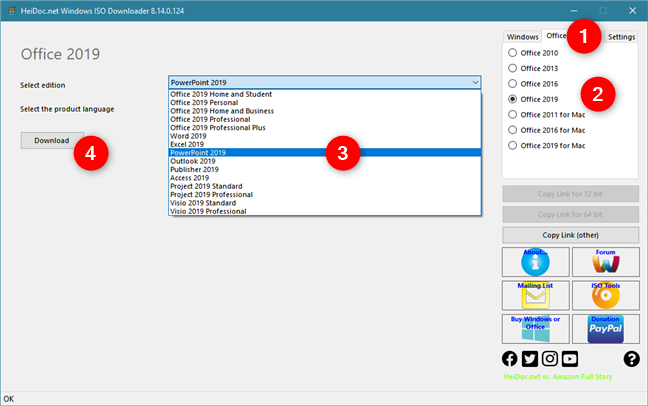Collapse the Select edition dropdown arrow

(x=475, y=82)
